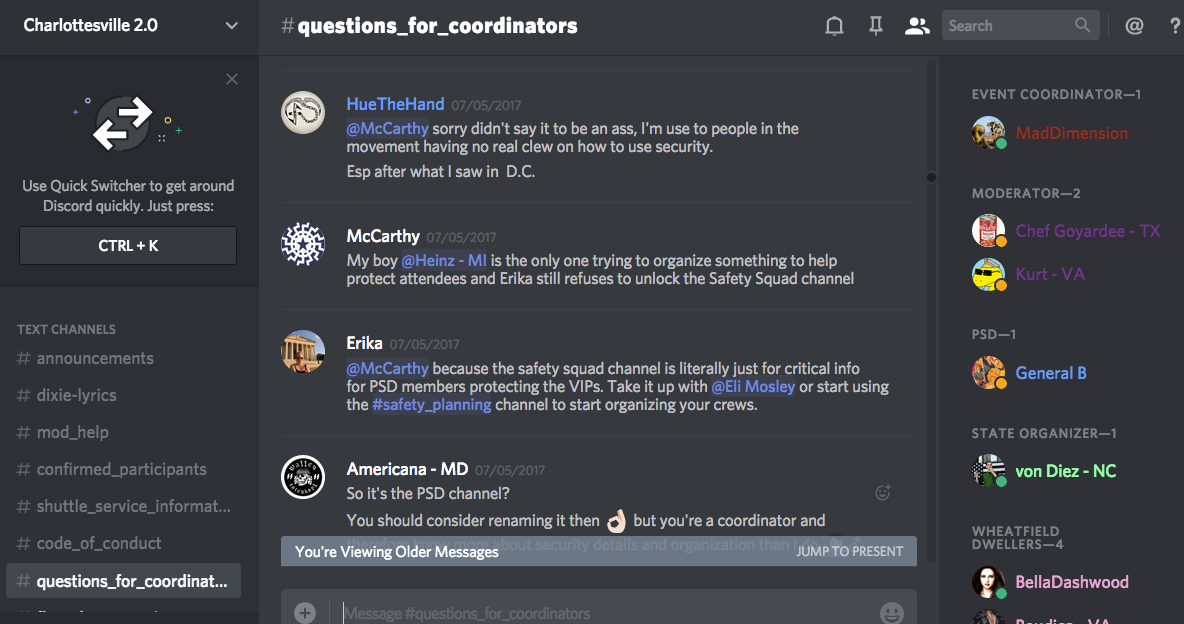Click inside the Search field
Image resolution: width=1184 pixels, height=624 pixels.
tap(1008, 26)
